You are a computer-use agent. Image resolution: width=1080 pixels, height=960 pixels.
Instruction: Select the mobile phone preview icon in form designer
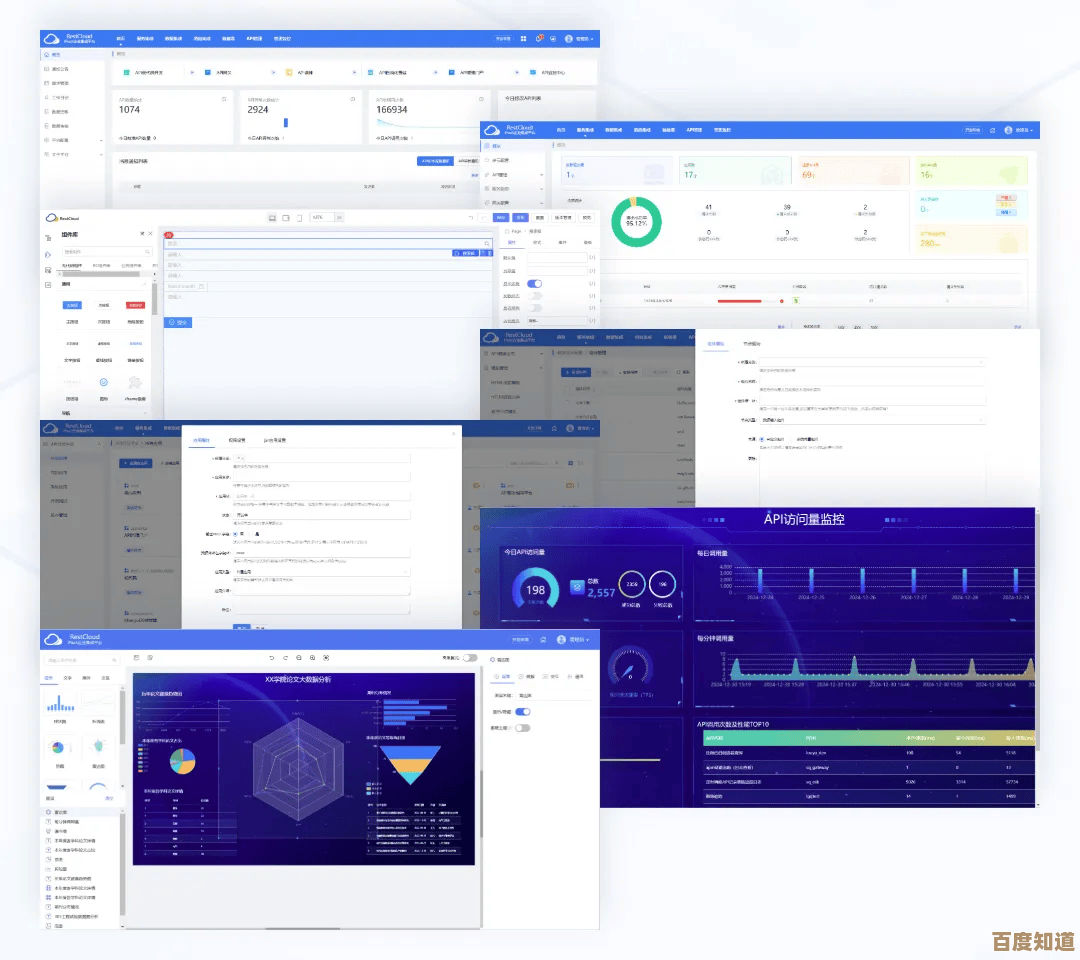click(x=299, y=217)
